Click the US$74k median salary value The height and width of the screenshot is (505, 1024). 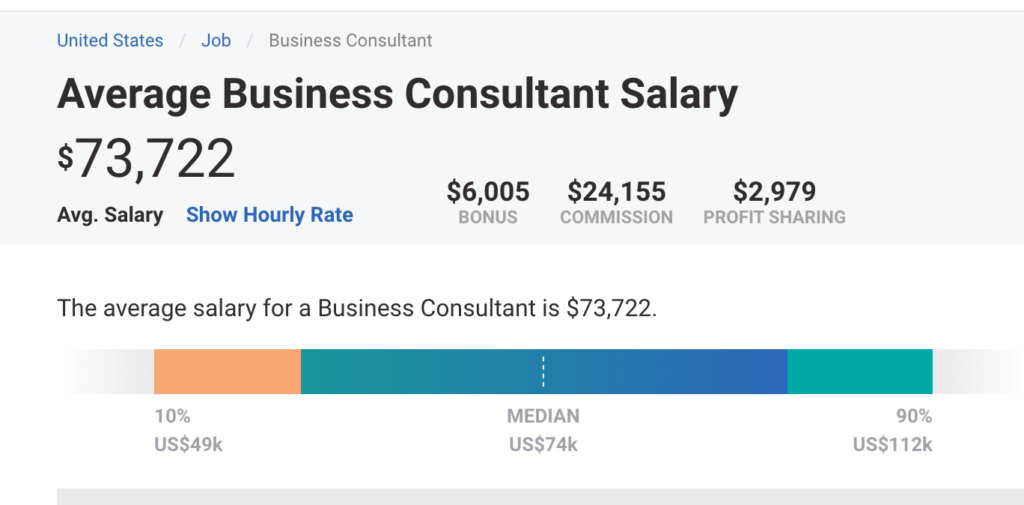pyautogui.click(x=543, y=444)
